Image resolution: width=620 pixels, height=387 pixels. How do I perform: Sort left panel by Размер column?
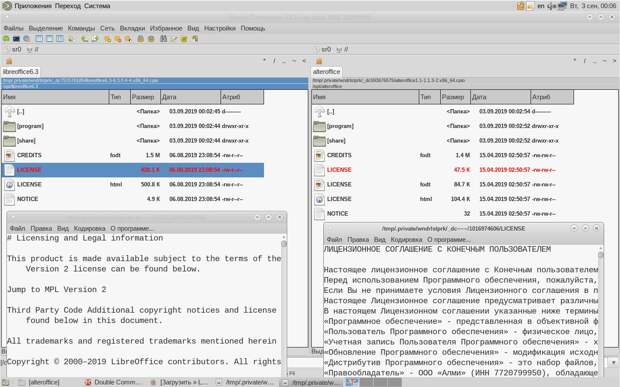[145, 97]
